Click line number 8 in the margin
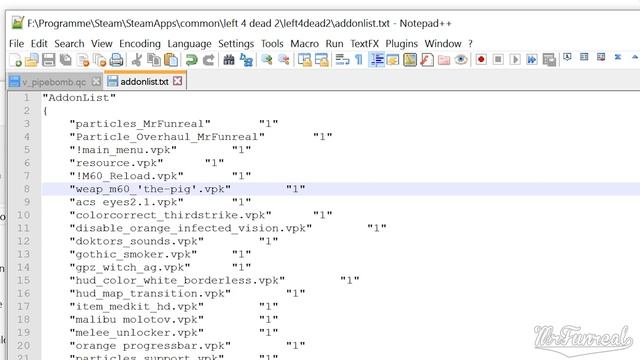Viewport: 640px width, 360px height. [27, 189]
